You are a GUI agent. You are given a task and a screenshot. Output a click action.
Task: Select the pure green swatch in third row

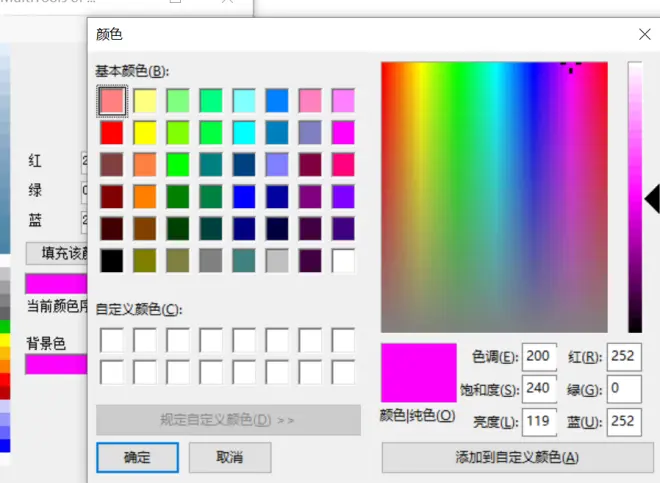178,165
